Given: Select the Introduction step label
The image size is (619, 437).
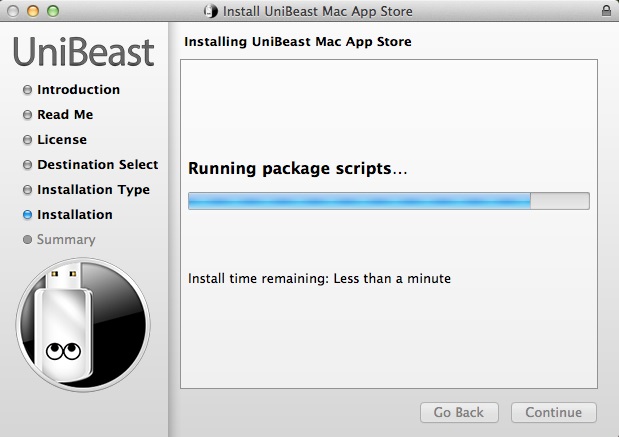Looking at the screenshot, I should coord(79,90).
